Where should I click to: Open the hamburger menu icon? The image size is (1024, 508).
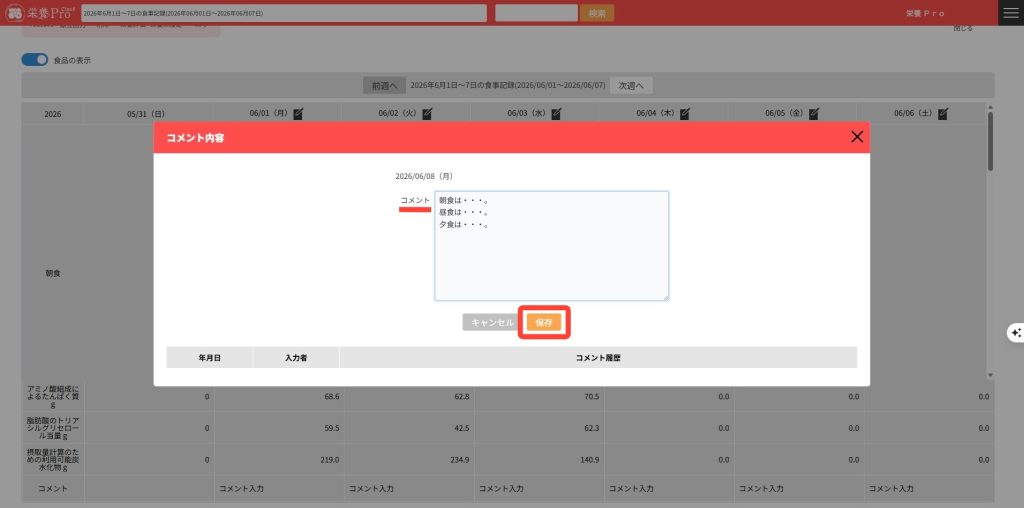1011,12
